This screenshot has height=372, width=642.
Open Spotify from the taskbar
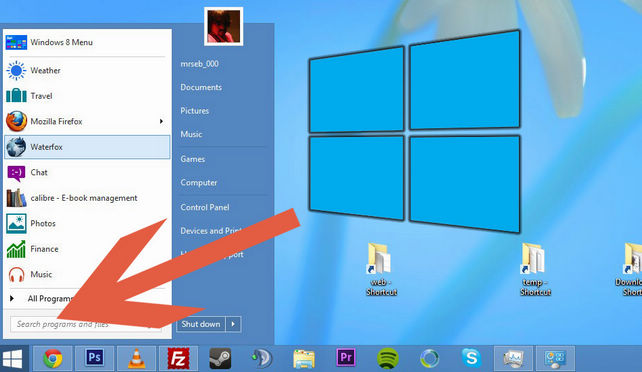pyautogui.click(x=387, y=359)
